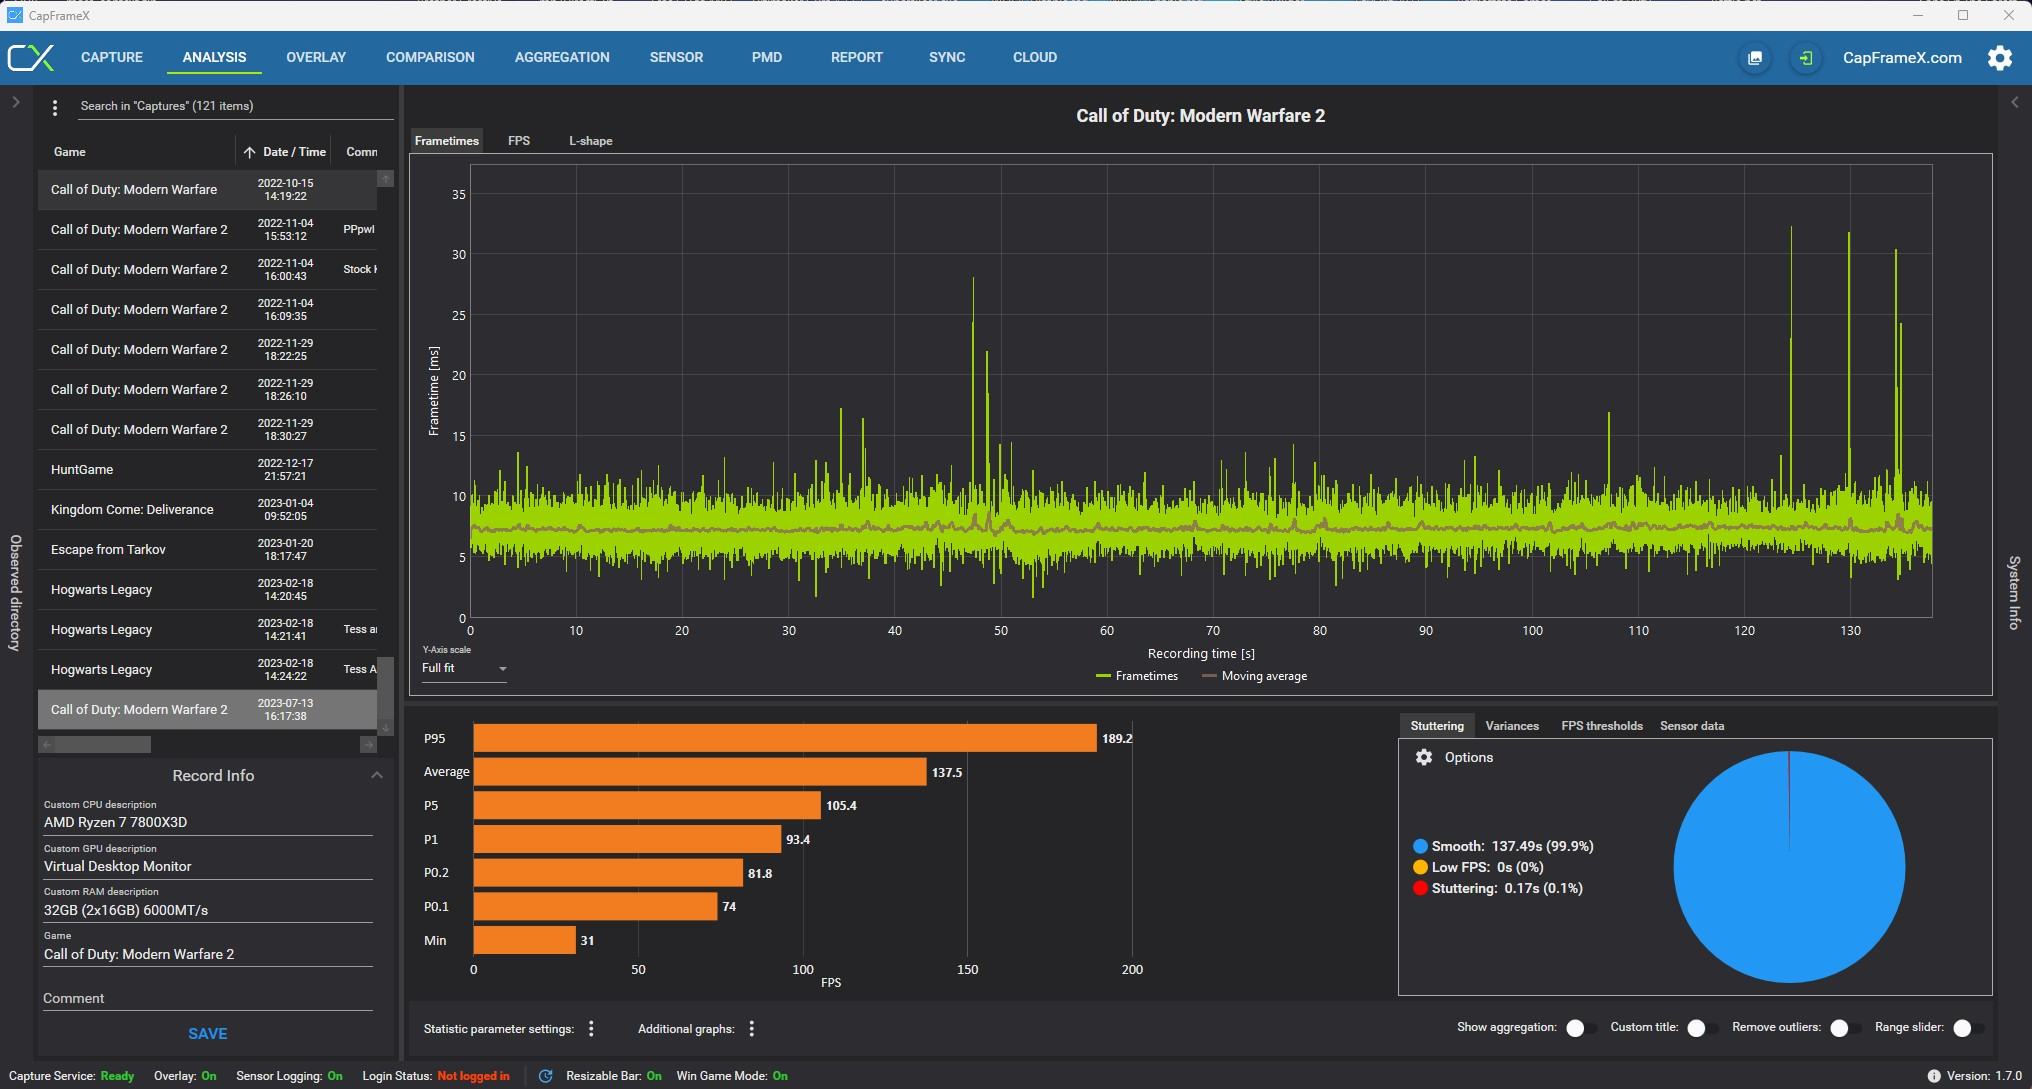The image size is (2032, 1089).
Task: Click the capture list horizontal scrollbar thumb
Action: 102,744
